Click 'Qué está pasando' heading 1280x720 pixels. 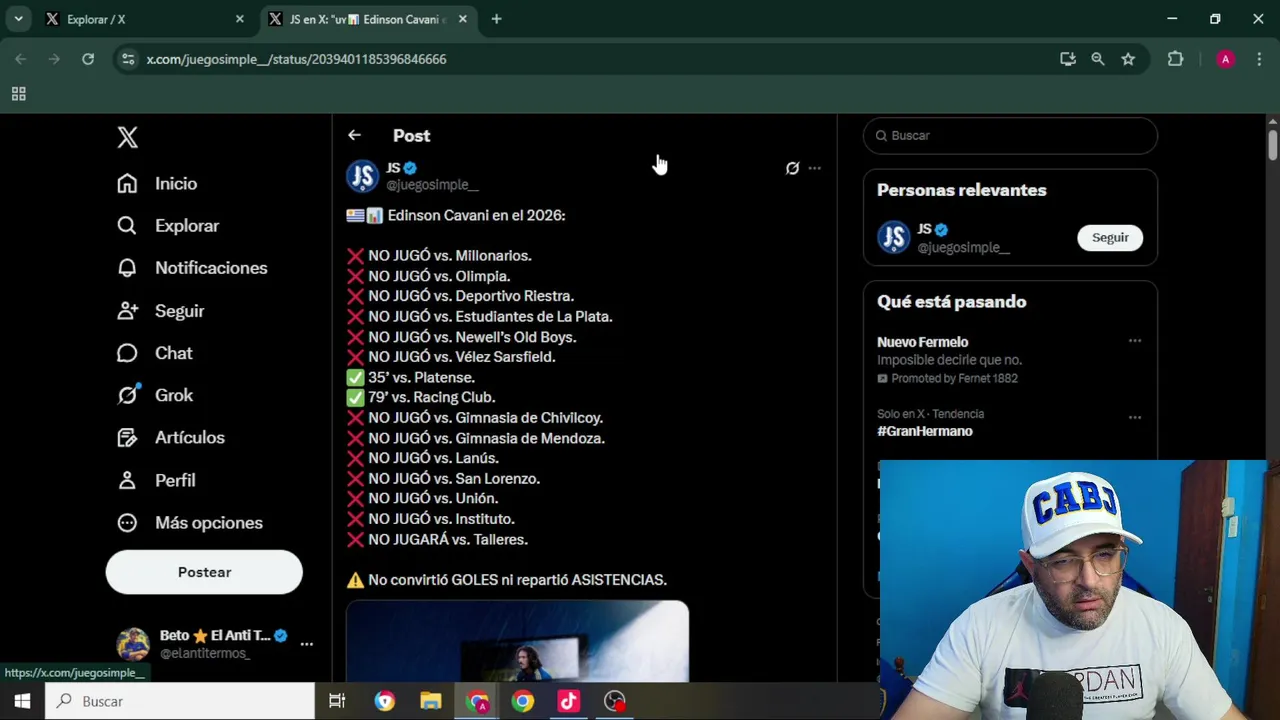951,302
